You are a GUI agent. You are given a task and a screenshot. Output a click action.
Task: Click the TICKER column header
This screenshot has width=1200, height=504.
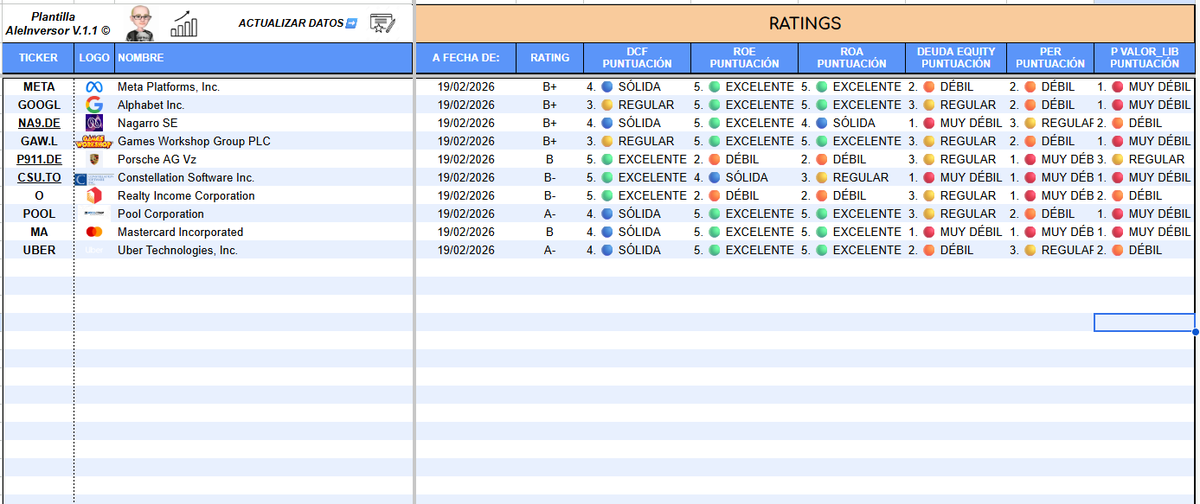[x=38, y=58]
